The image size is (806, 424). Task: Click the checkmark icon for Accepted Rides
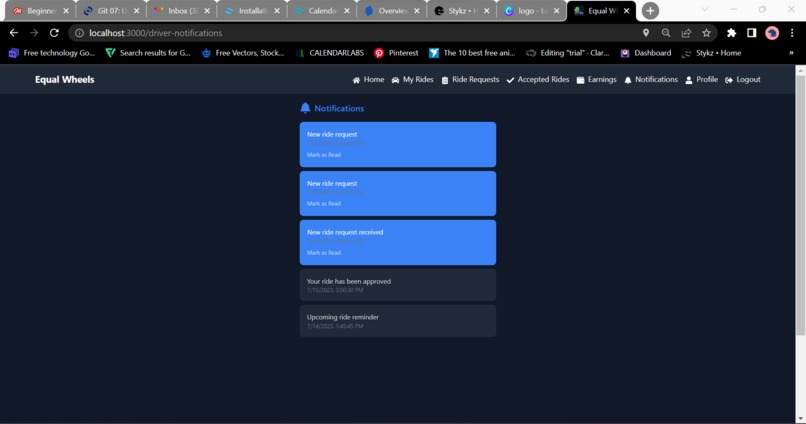tap(510, 80)
